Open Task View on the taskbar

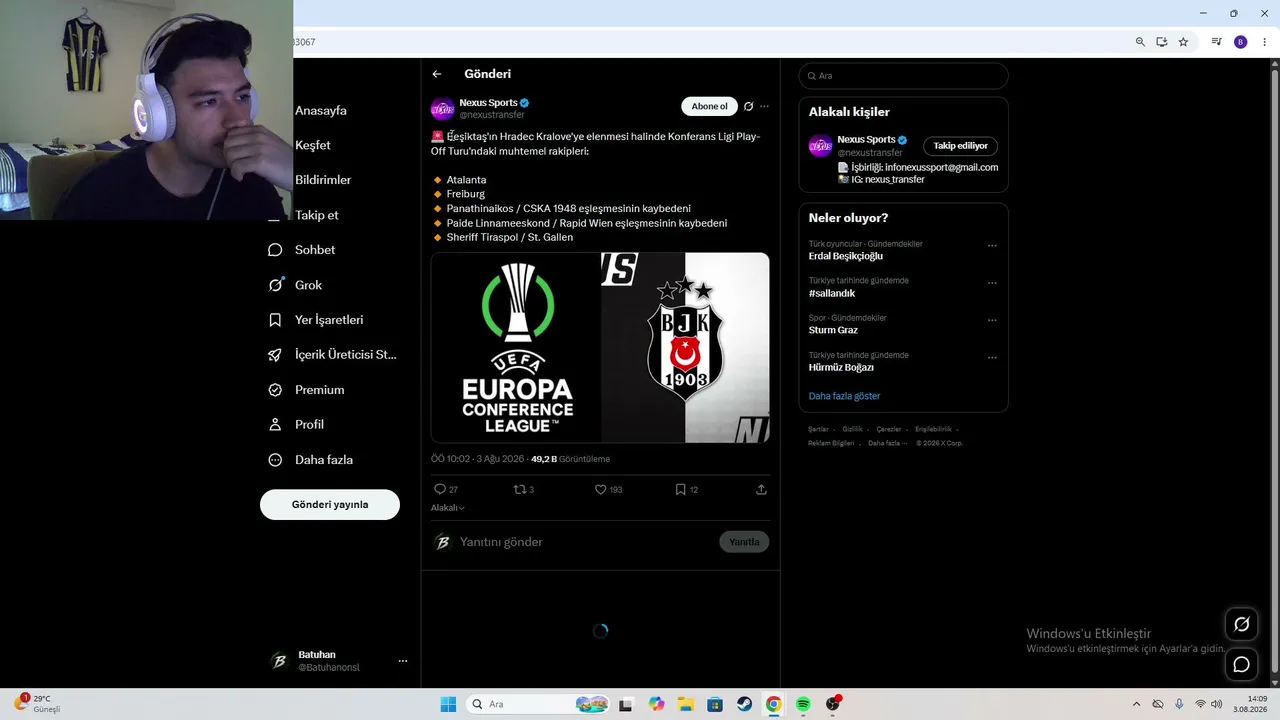click(x=626, y=704)
